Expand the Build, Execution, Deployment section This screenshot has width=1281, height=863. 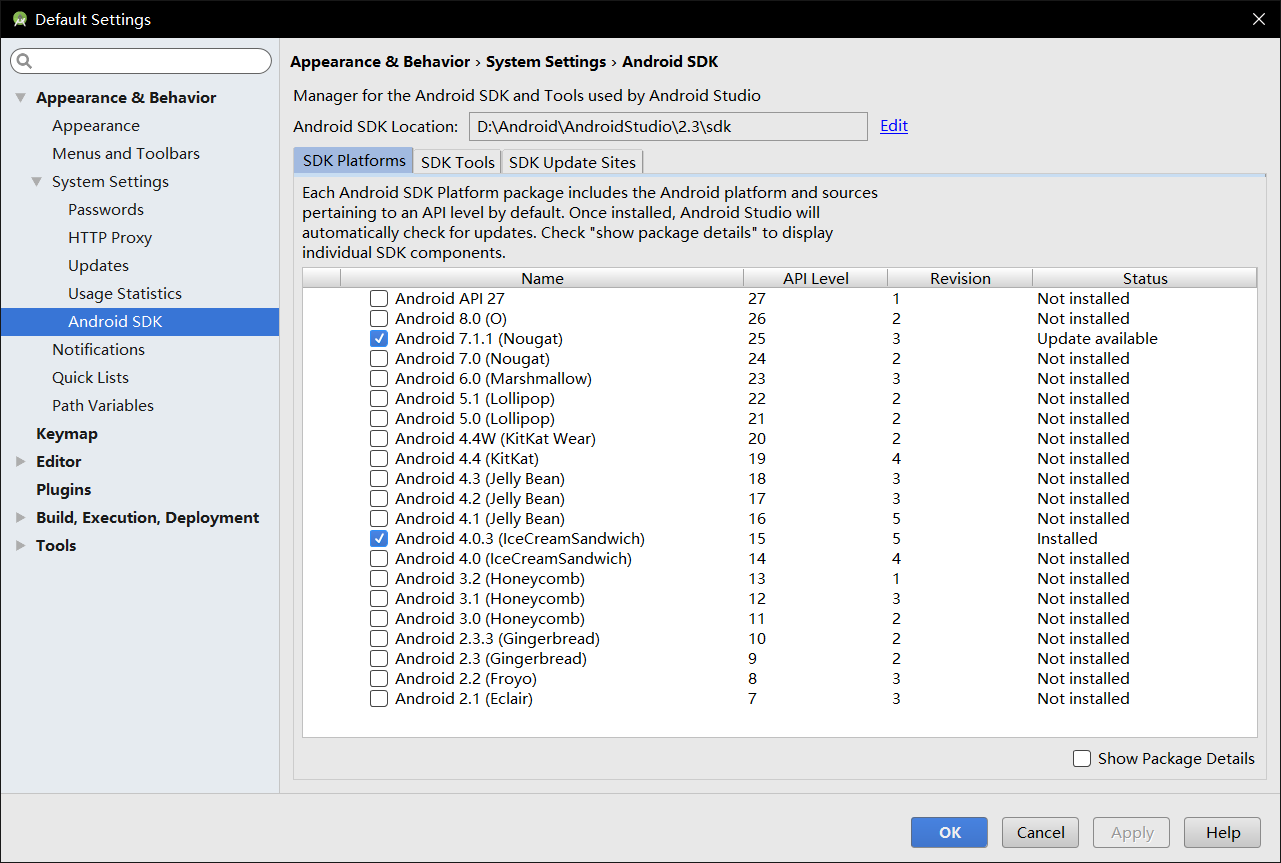tap(21, 518)
